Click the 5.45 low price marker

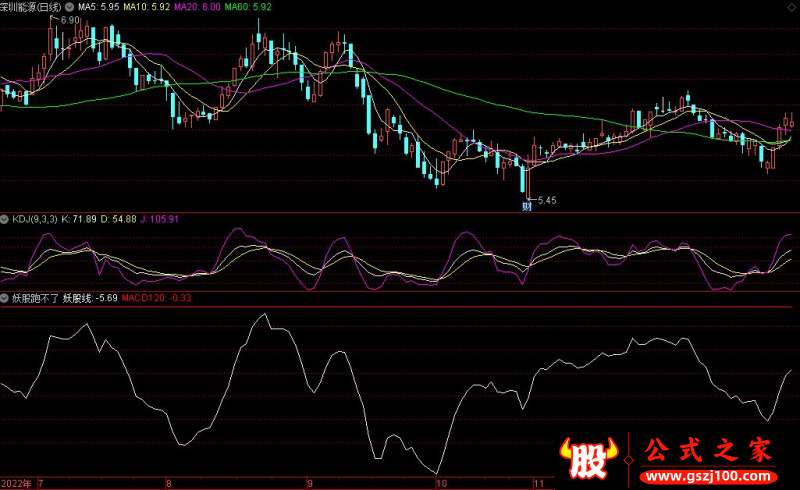[546, 200]
